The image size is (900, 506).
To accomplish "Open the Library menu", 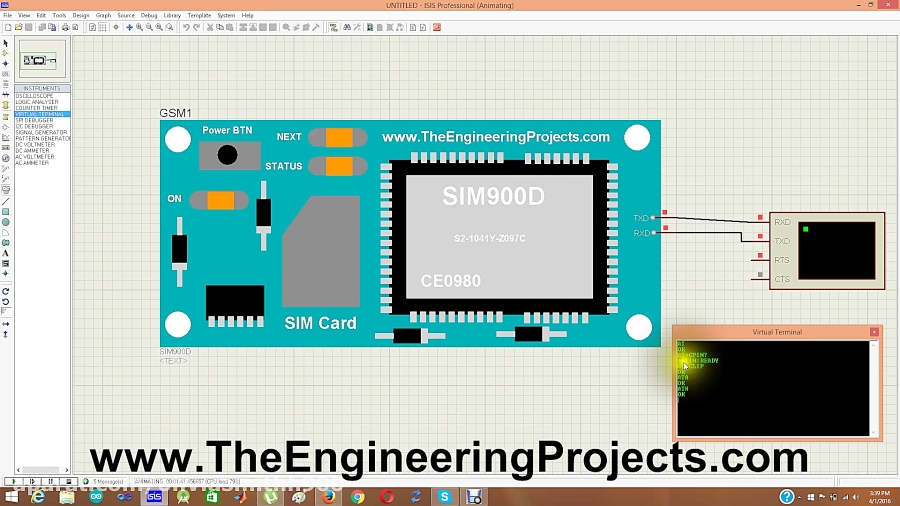I will [172, 16].
